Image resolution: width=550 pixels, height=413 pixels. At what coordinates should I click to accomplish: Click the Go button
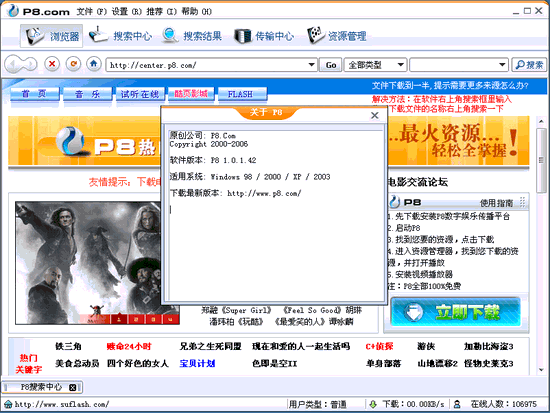pyautogui.click(x=330, y=65)
